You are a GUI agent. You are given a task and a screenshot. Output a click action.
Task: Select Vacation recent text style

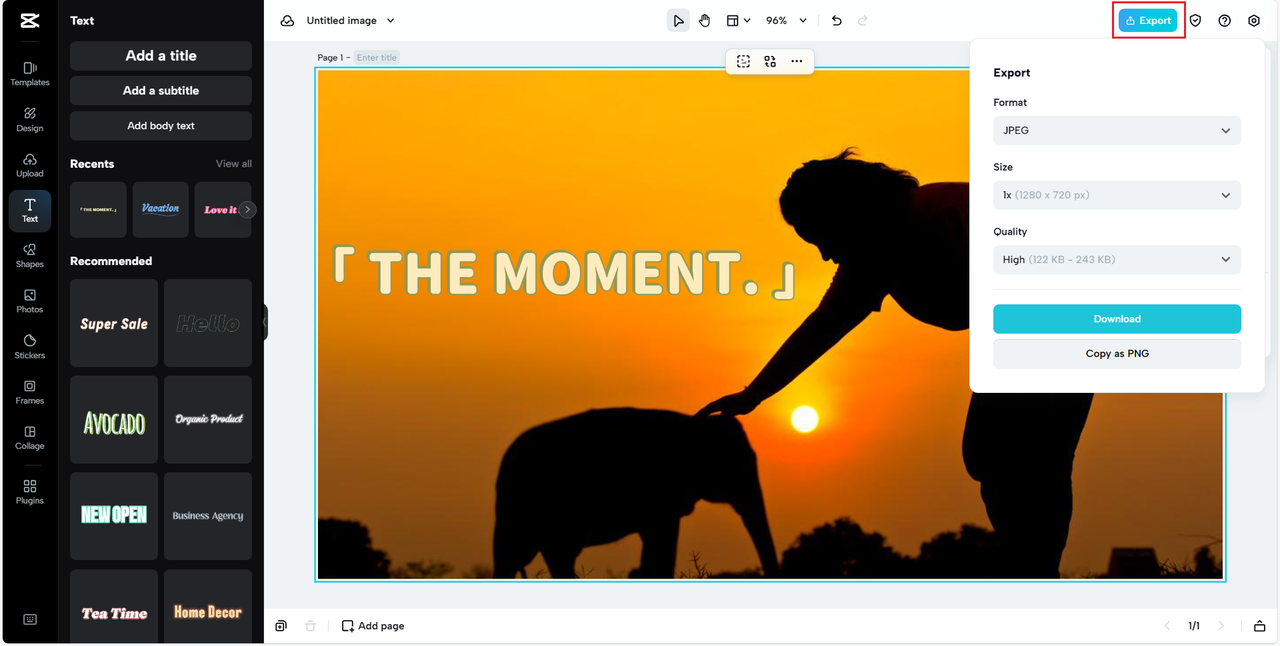tap(160, 210)
